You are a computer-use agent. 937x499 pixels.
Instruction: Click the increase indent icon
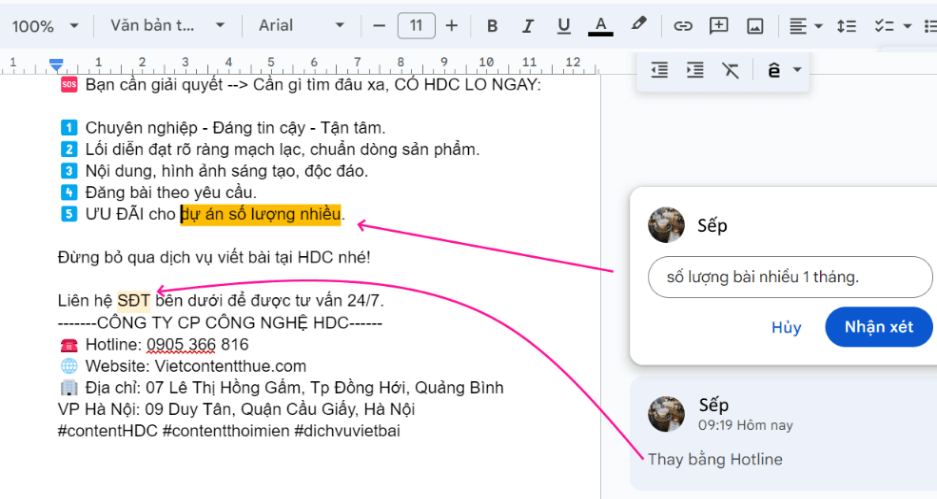[695, 70]
